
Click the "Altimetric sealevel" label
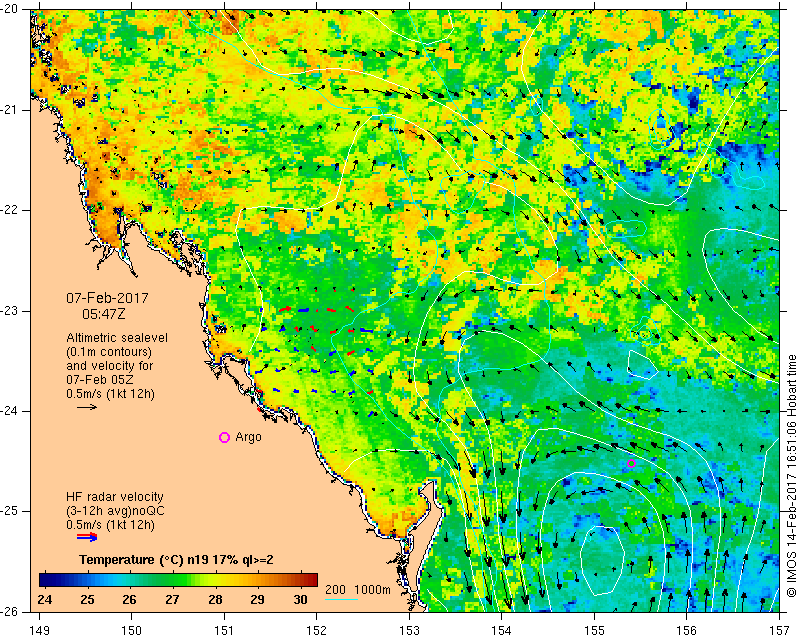(x=117, y=338)
